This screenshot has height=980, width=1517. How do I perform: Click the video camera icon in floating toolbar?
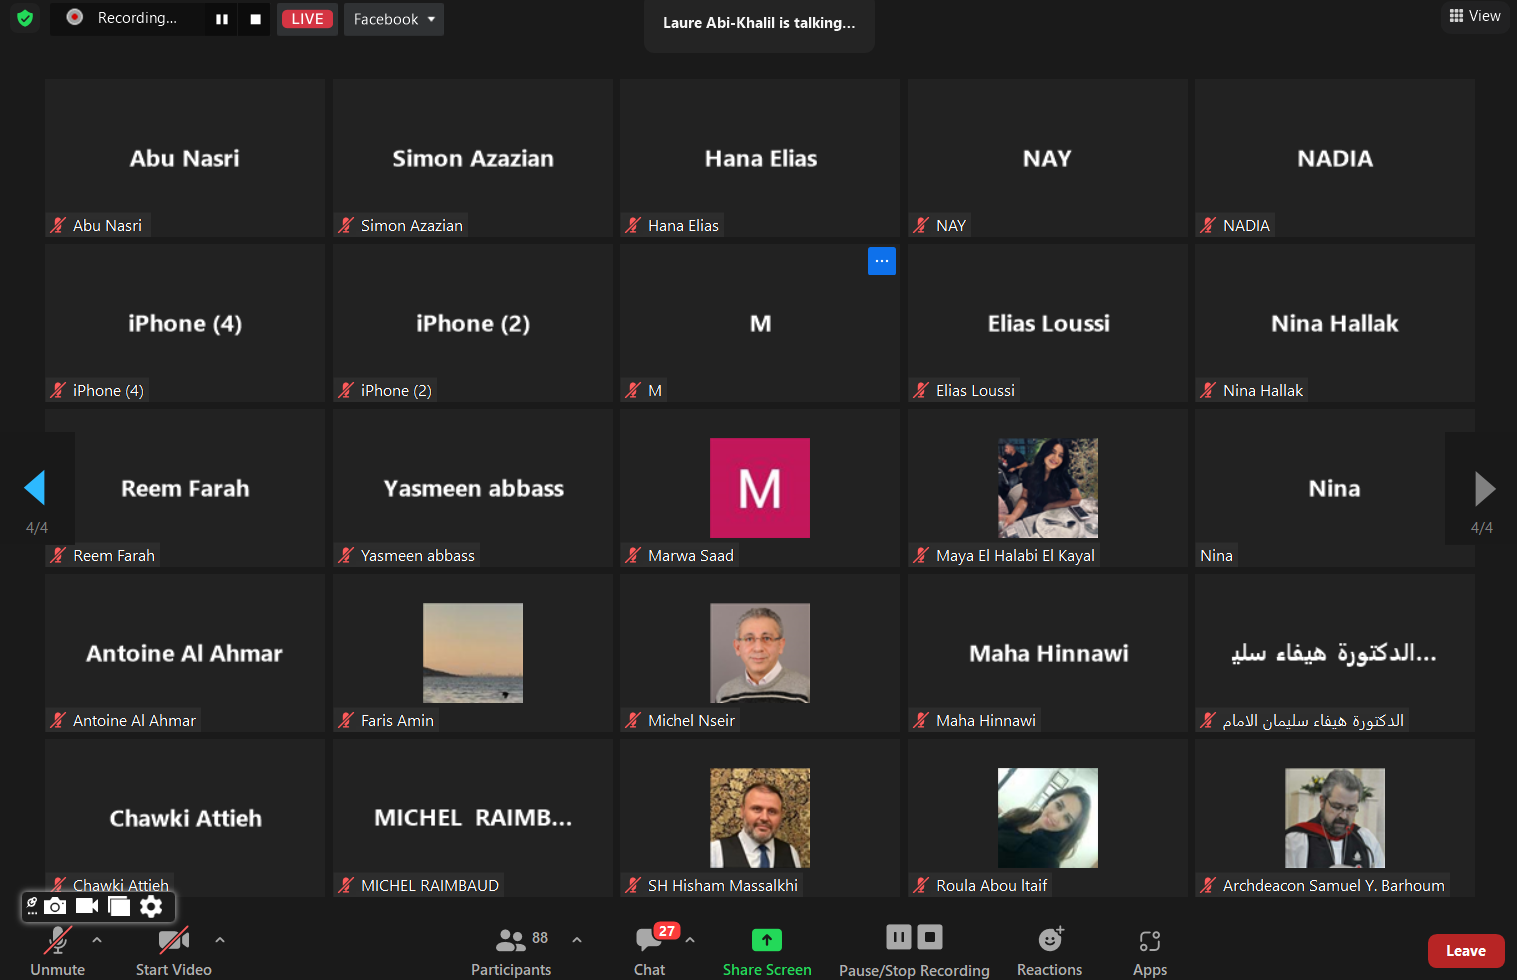tap(87, 906)
